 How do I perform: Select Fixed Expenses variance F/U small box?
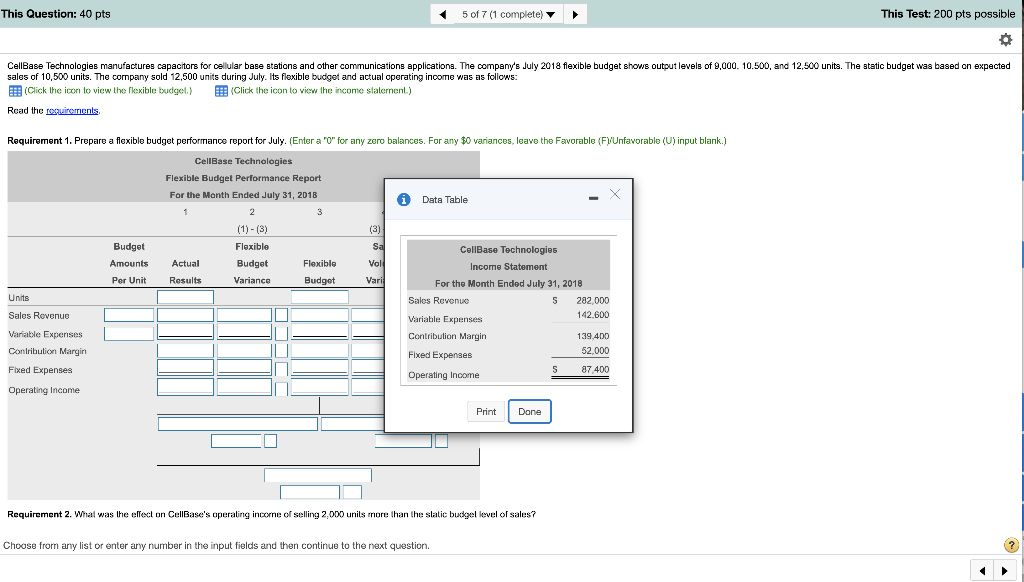(x=281, y=370)
